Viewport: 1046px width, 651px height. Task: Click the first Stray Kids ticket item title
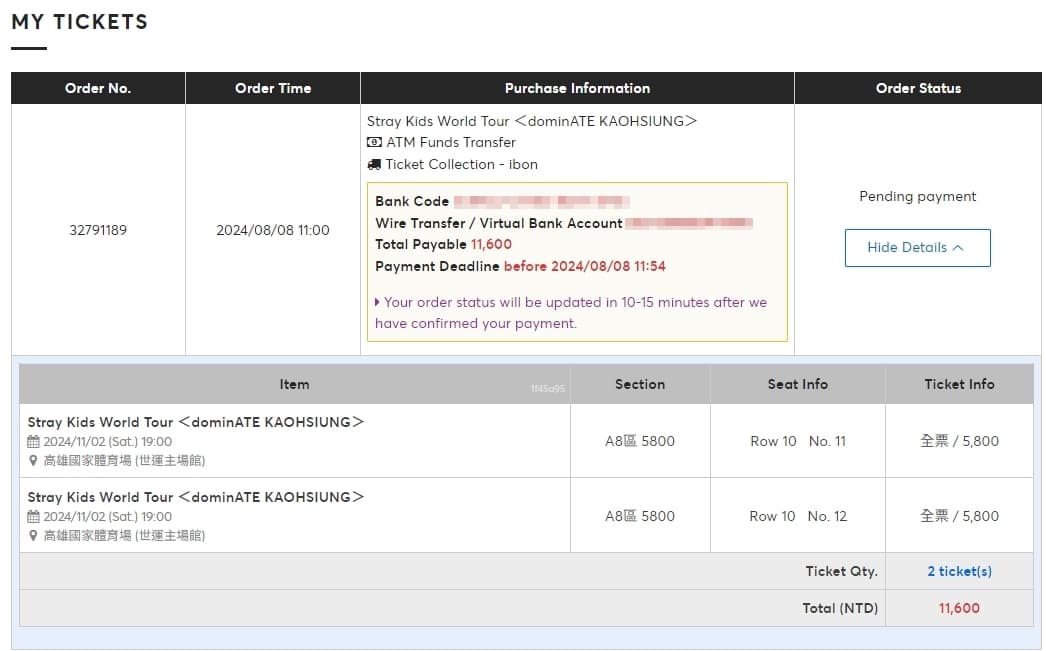pyautogui.click(x=196, y=422)
